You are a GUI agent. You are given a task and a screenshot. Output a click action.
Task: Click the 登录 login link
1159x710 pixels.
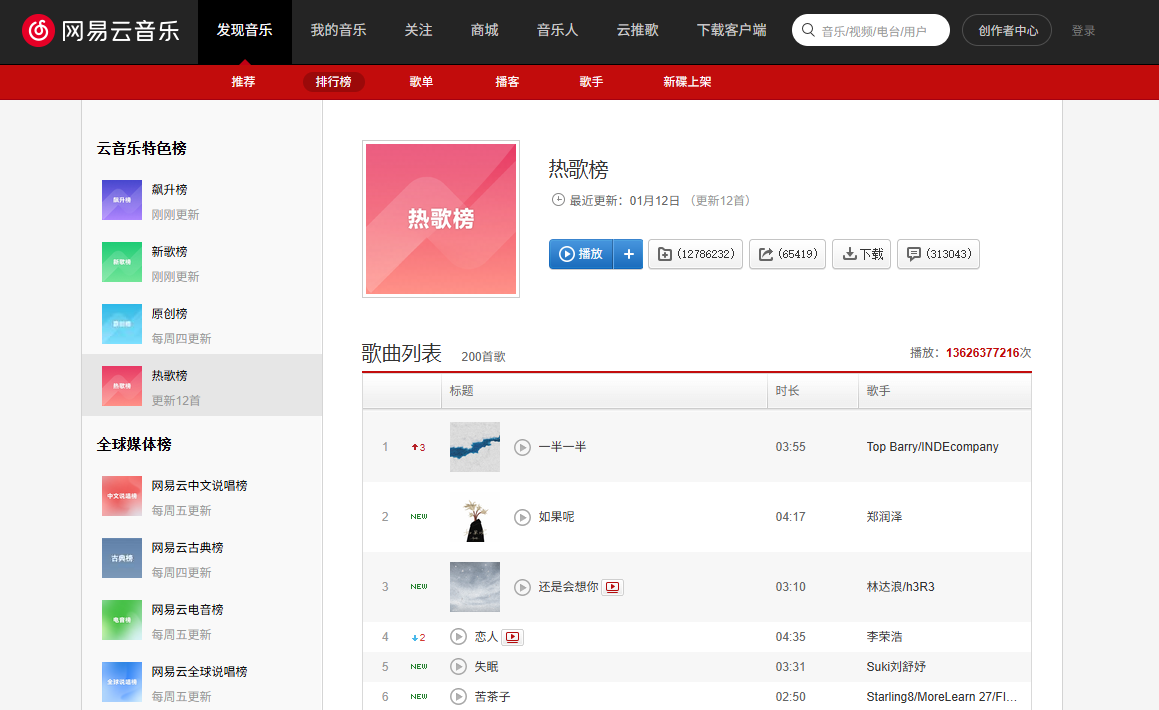(1084, 31)
